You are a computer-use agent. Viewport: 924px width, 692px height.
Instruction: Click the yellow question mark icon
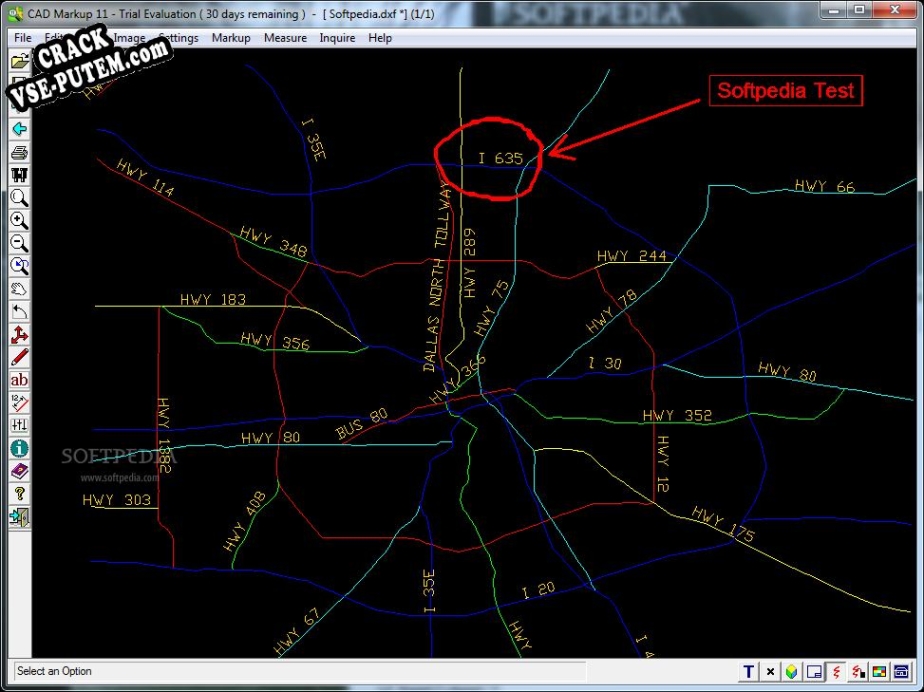click(x=19, y=493)
